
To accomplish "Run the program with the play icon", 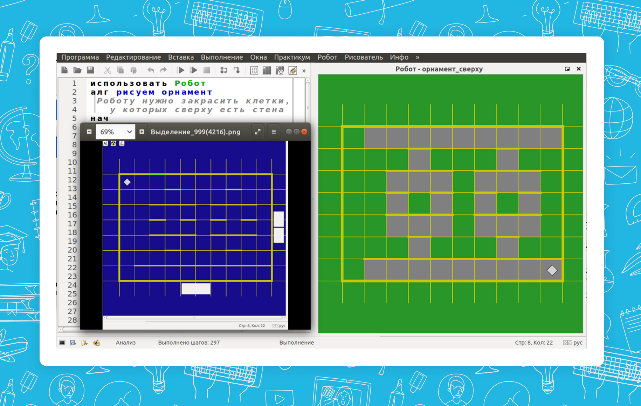I will pyautogui.click(x=181, y=71).
